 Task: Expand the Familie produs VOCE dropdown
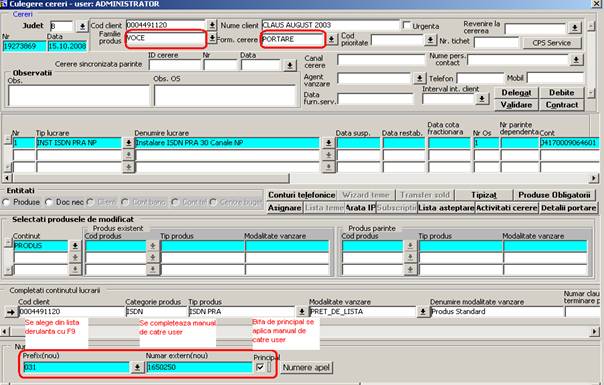coord(212,38)
